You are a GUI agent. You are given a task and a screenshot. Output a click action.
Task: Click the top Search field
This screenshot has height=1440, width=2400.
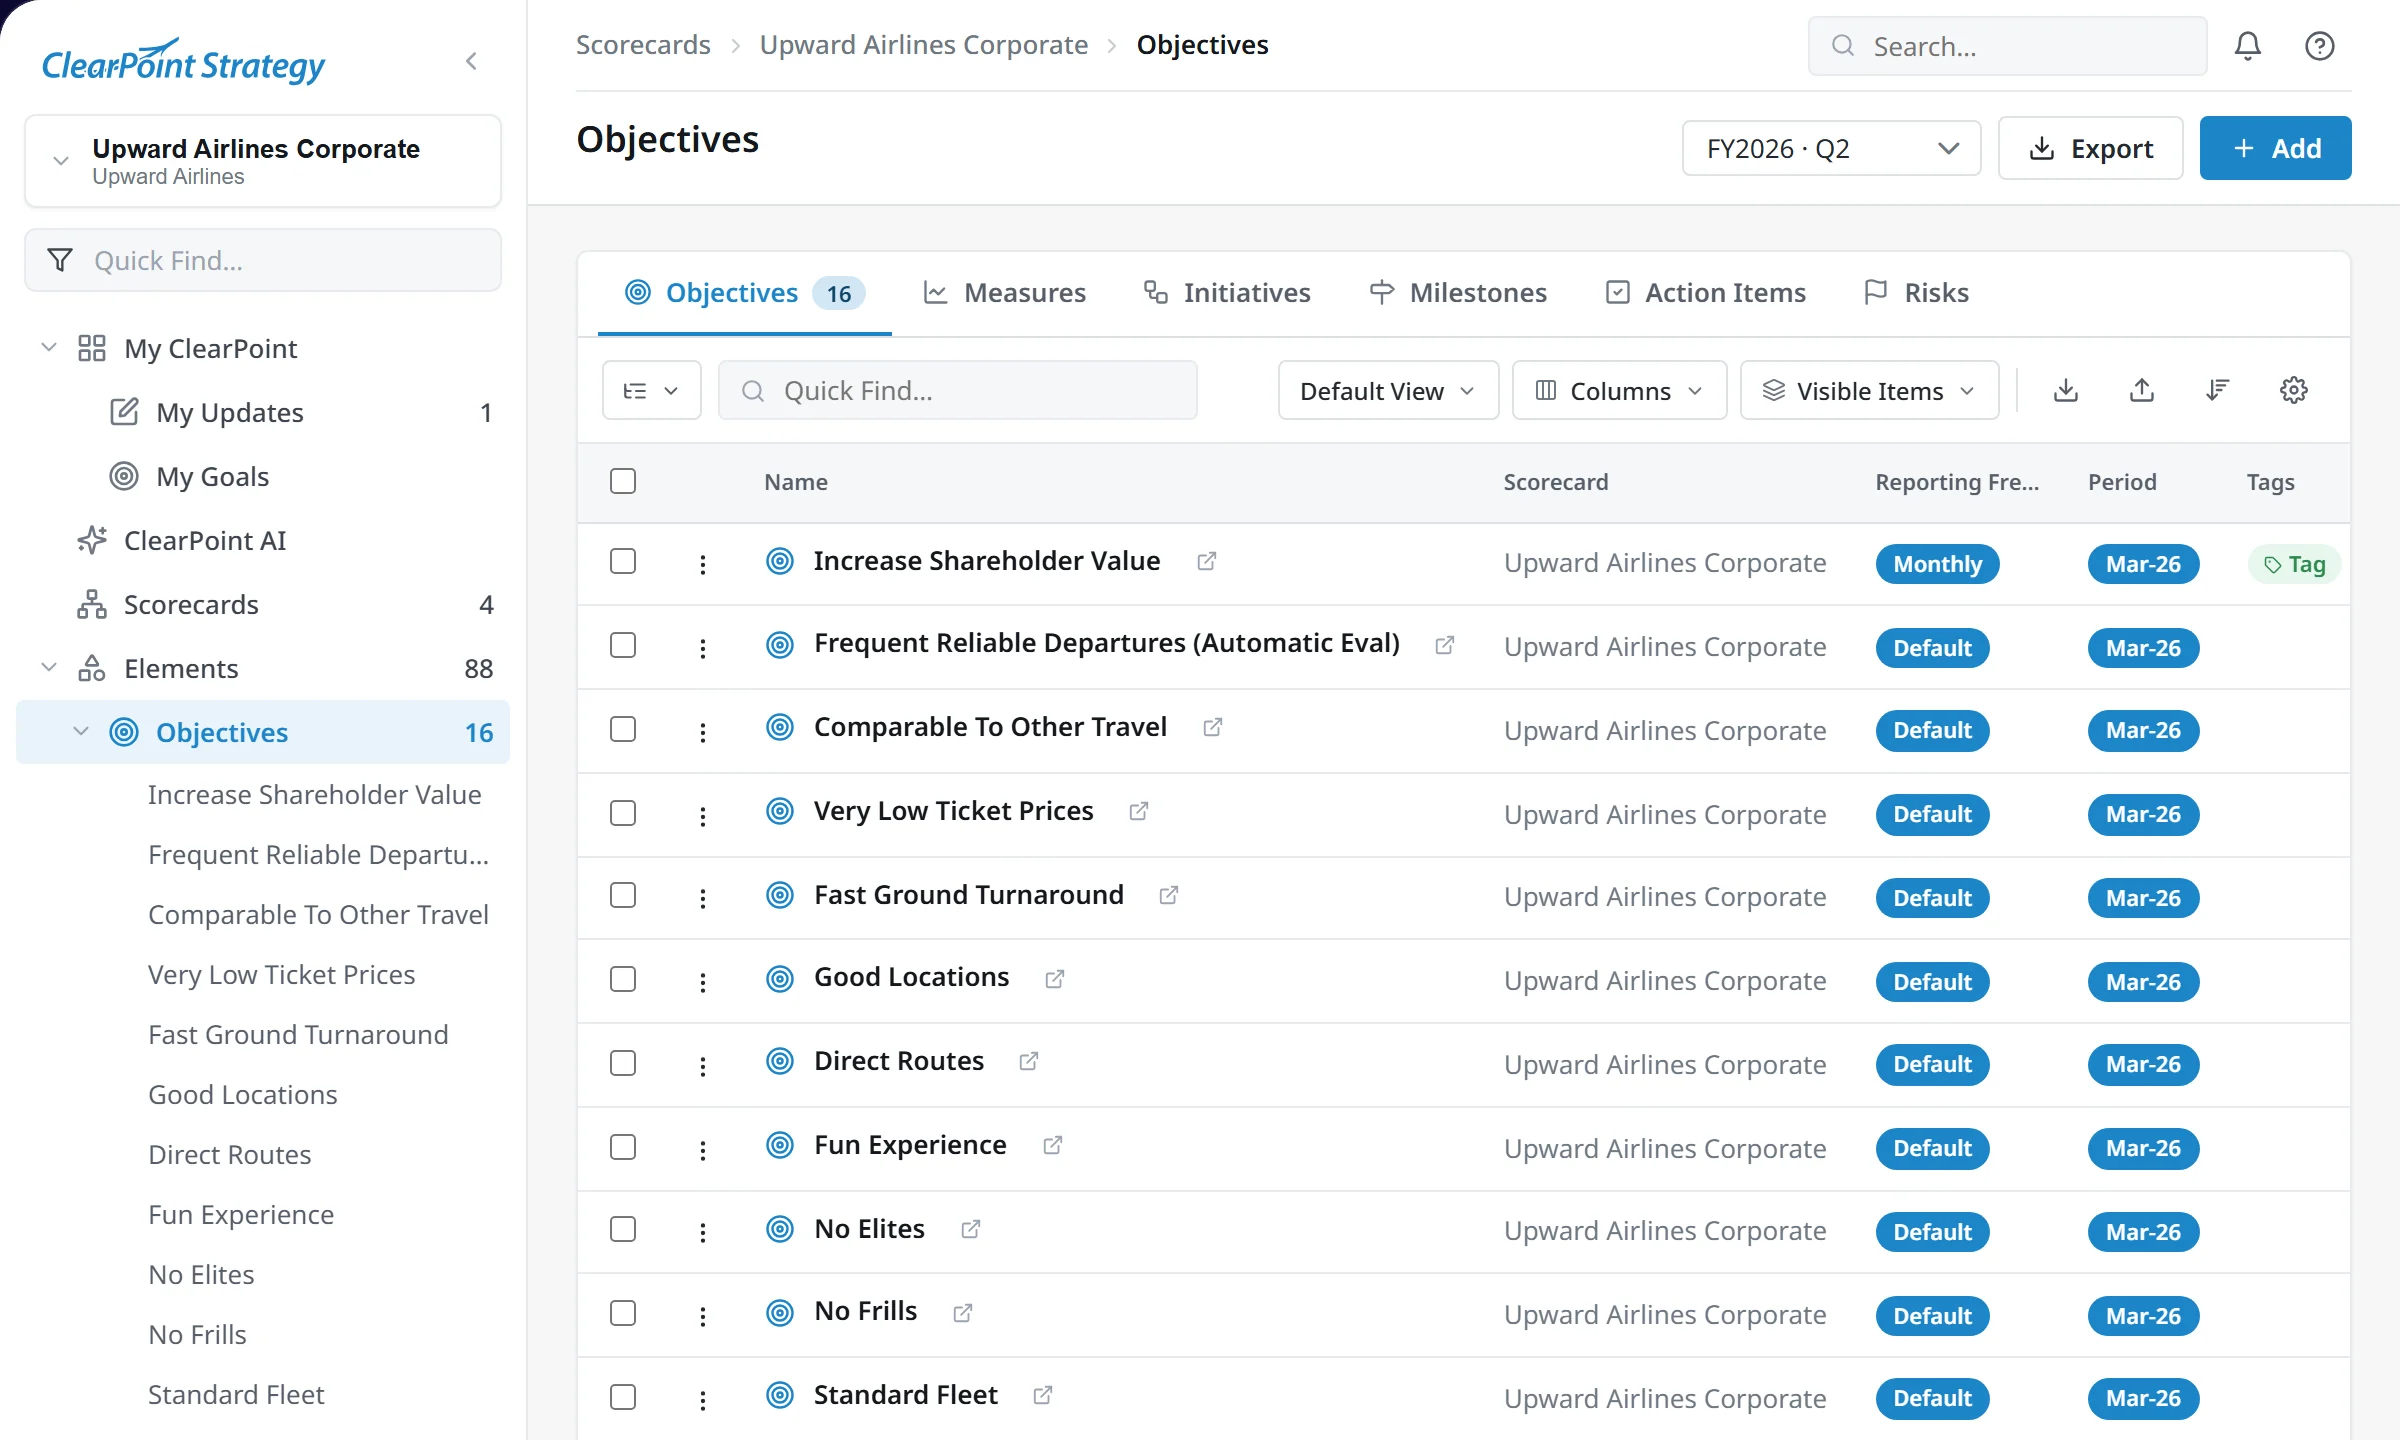2007,46
